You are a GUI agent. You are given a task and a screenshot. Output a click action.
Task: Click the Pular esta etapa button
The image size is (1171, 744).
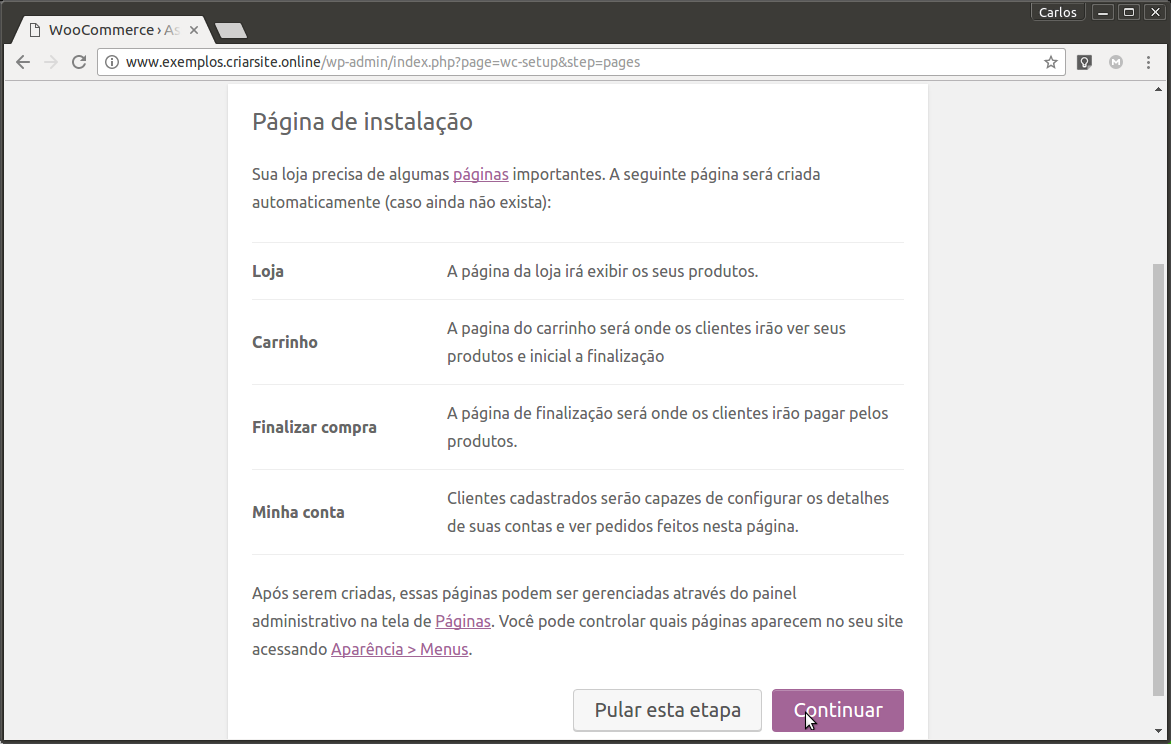tap(667, 710)
